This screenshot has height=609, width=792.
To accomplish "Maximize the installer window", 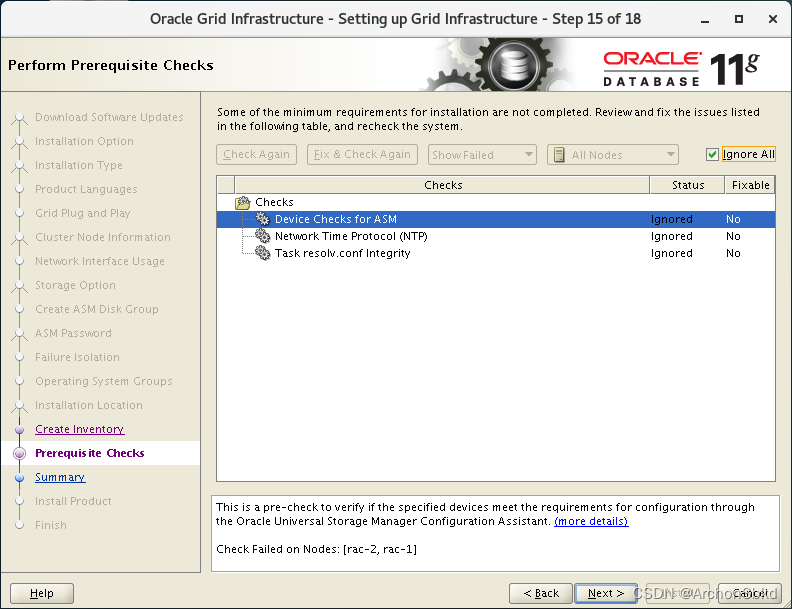I will pos(738,19).
